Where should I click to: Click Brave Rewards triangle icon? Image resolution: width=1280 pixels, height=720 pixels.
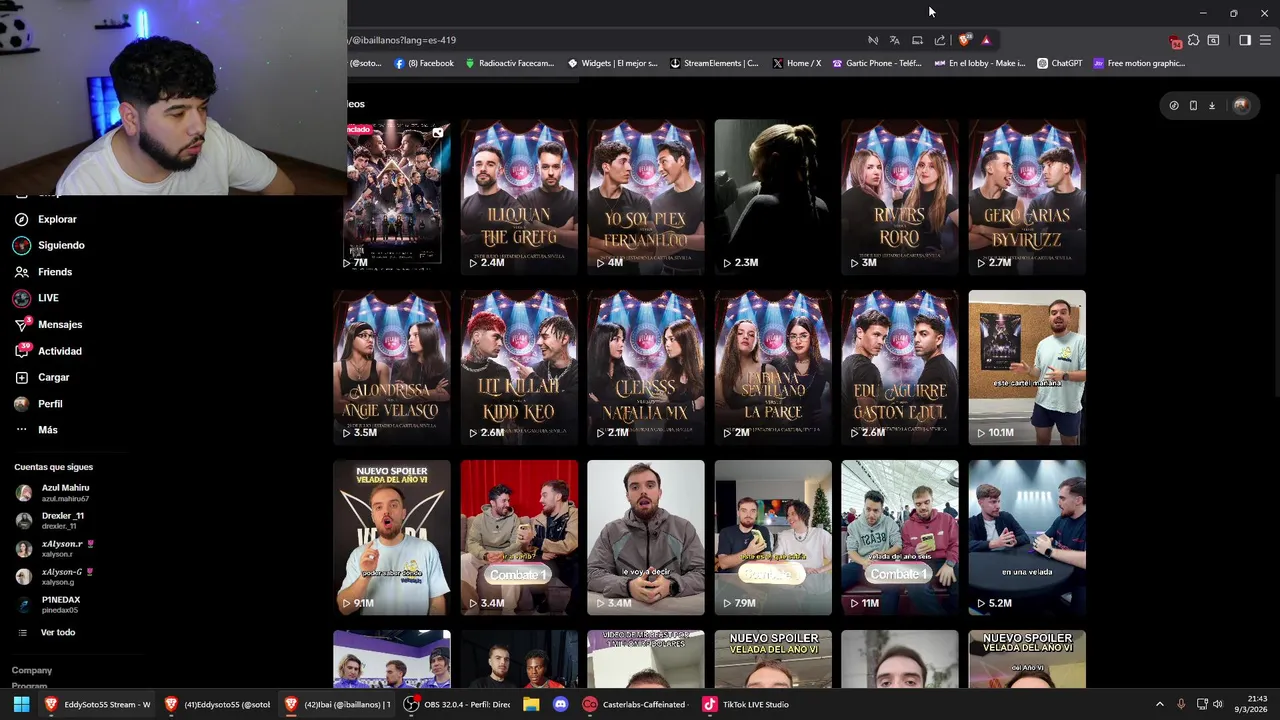(x=986, y=40)
